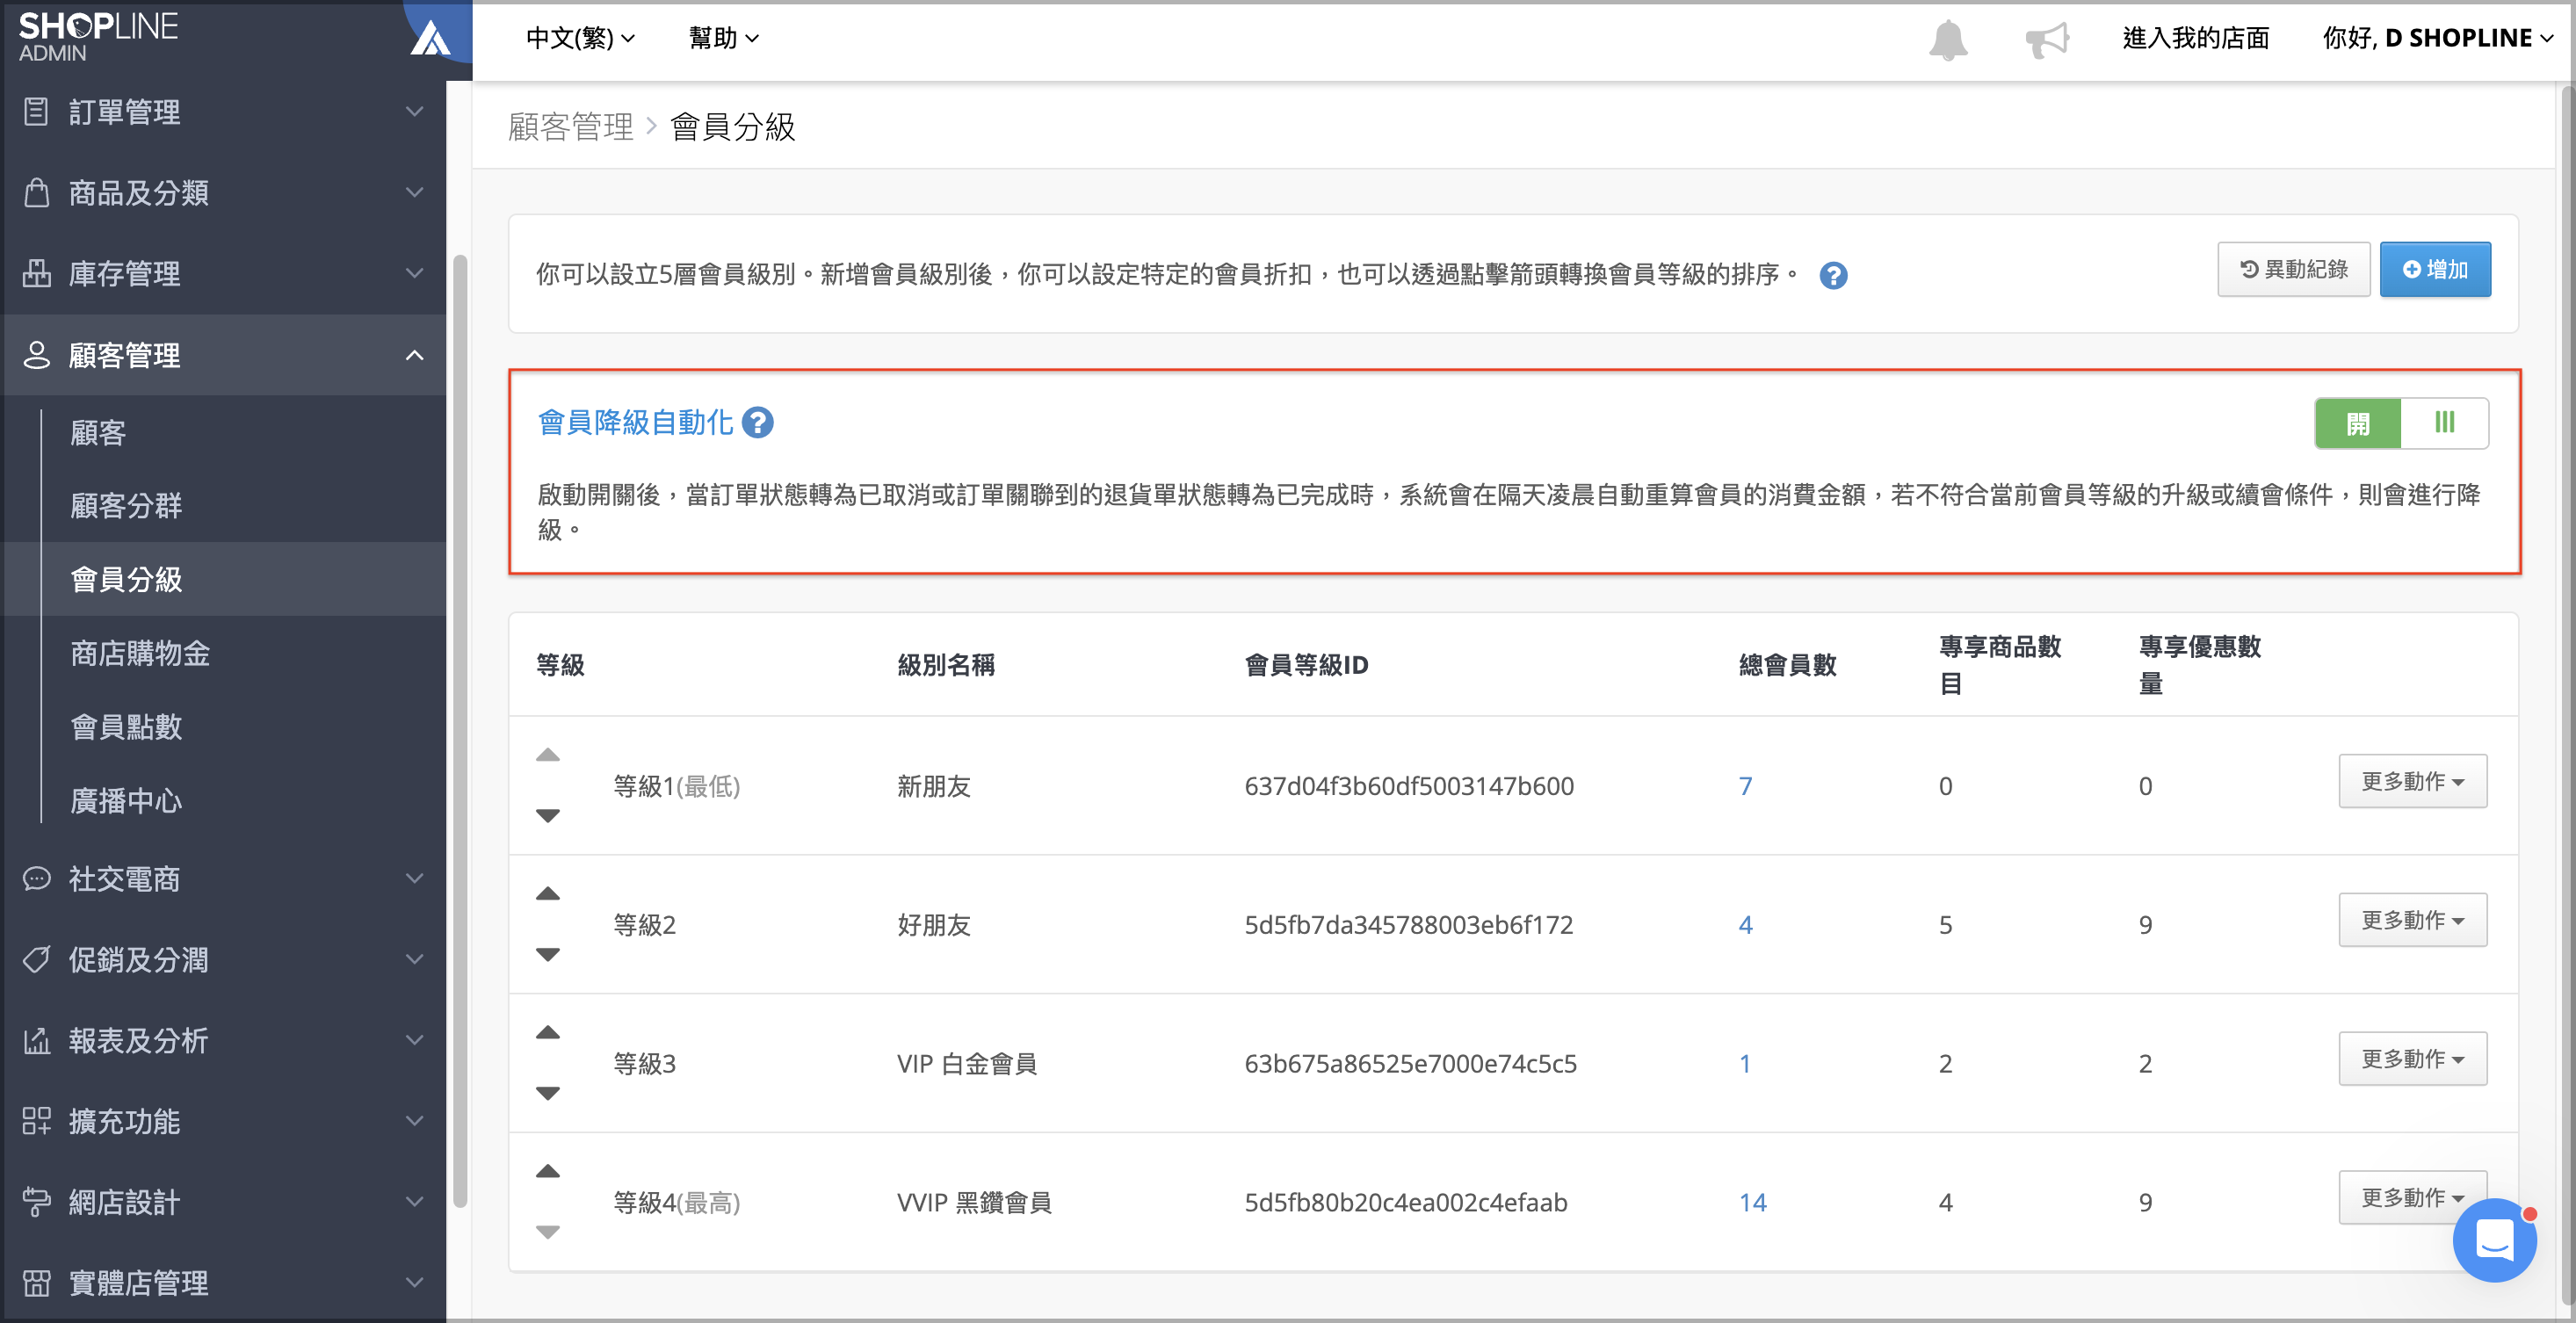Click the 訂單管理 clipboard icon
The width and height of the screenshot is (2576, 1323).
tap(36, 111)
